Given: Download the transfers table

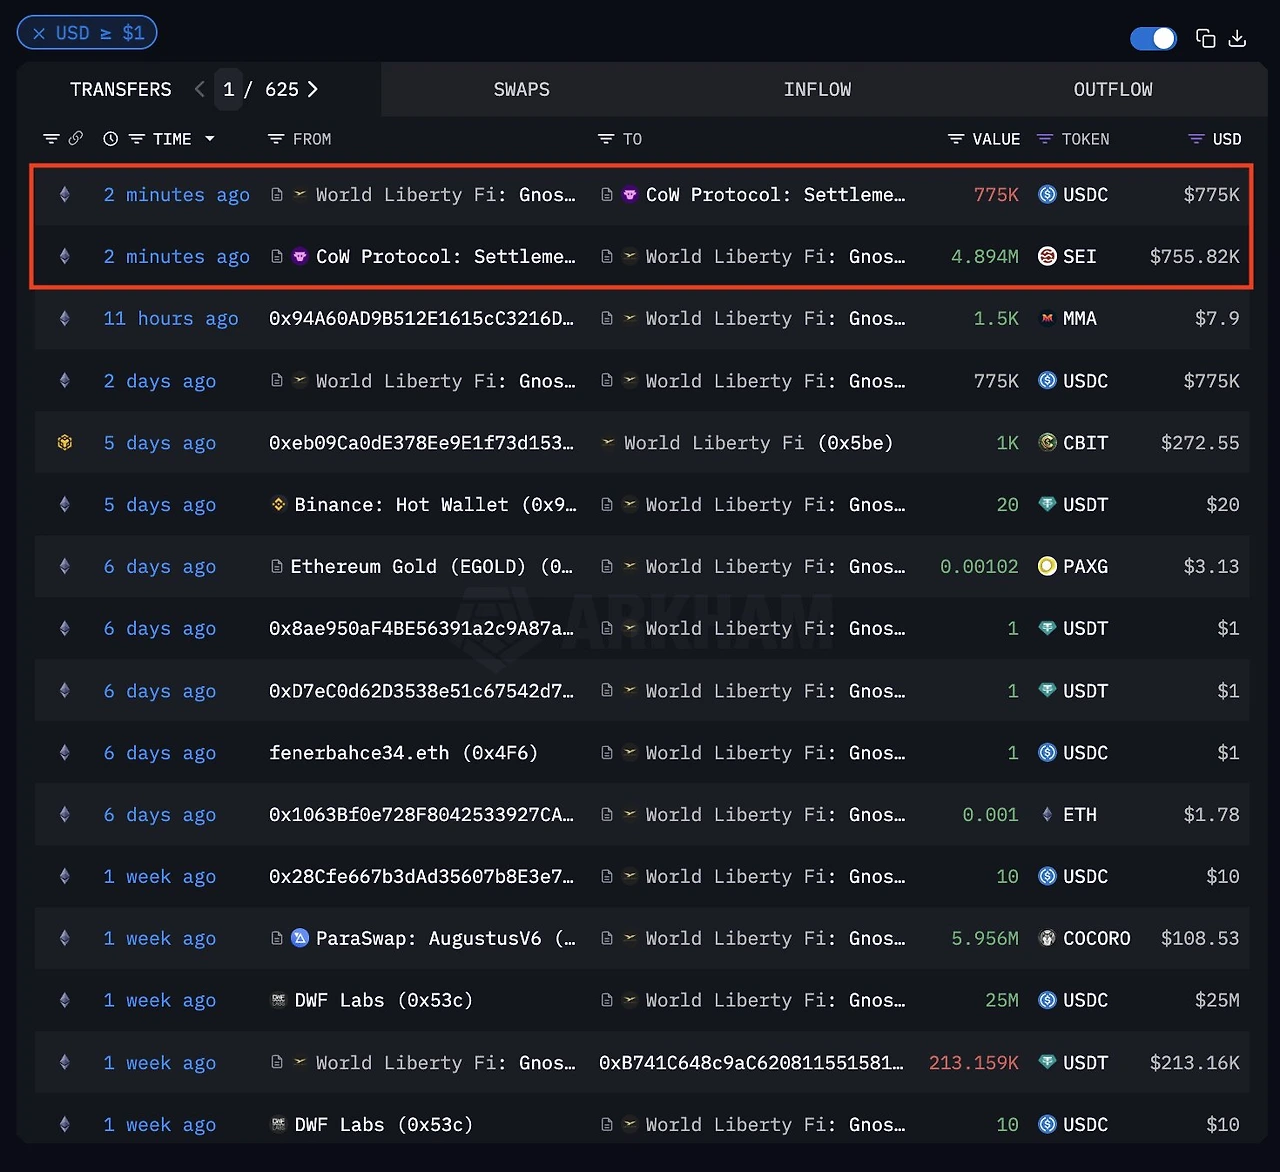Looking at the screenshot, I should pos(1237,38).
